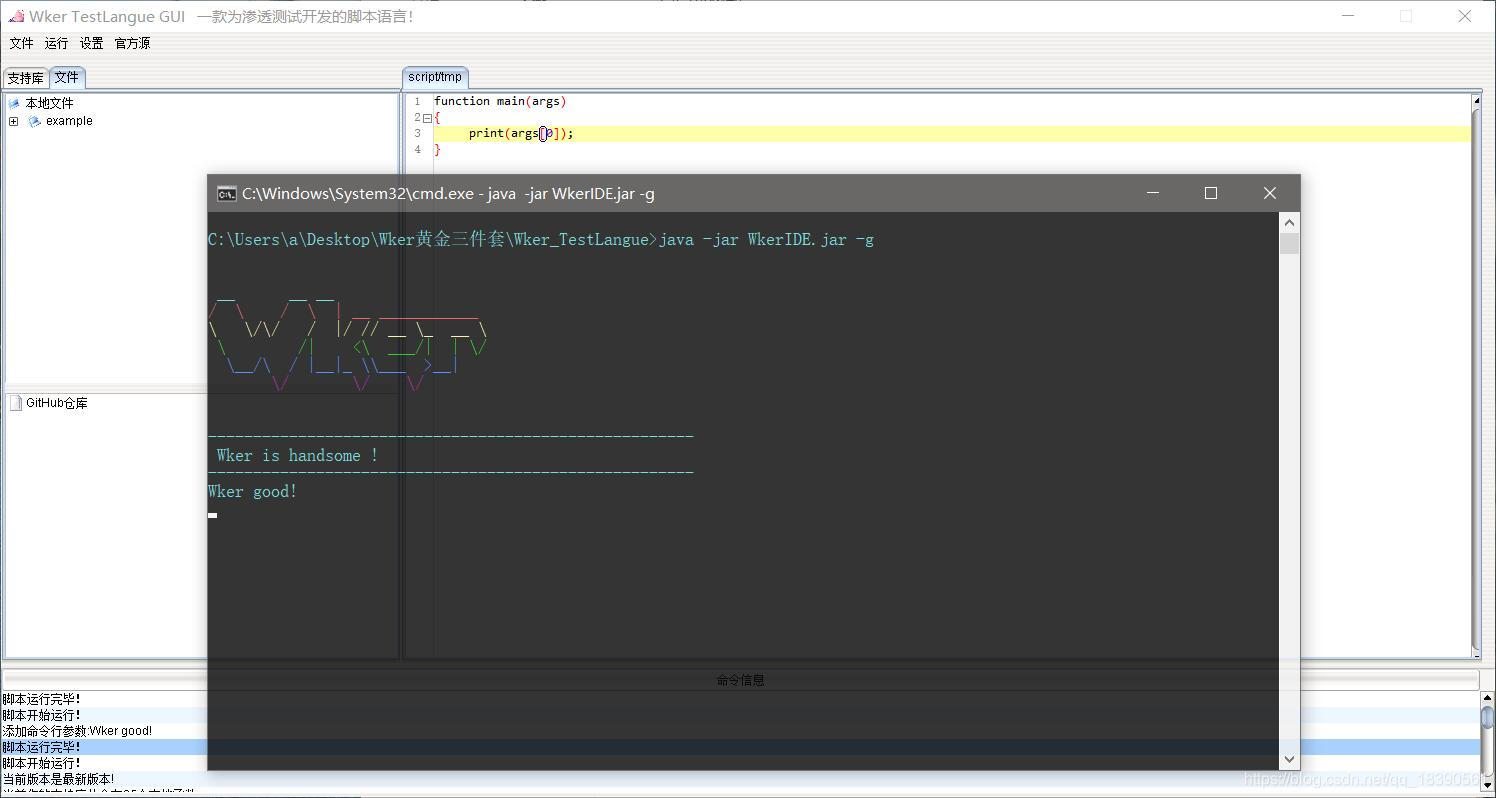Click the example folder icon

point(34,121)
